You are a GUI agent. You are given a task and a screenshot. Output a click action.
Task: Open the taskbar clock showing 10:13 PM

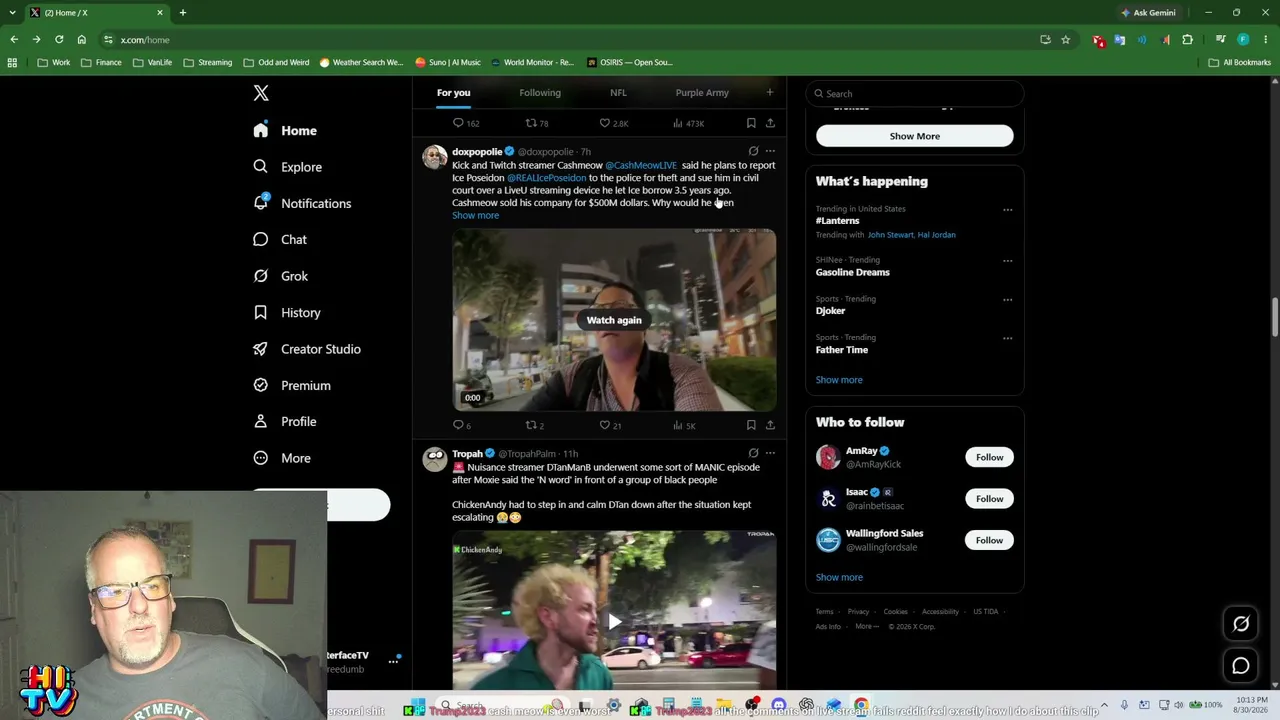click(1252, 703)
